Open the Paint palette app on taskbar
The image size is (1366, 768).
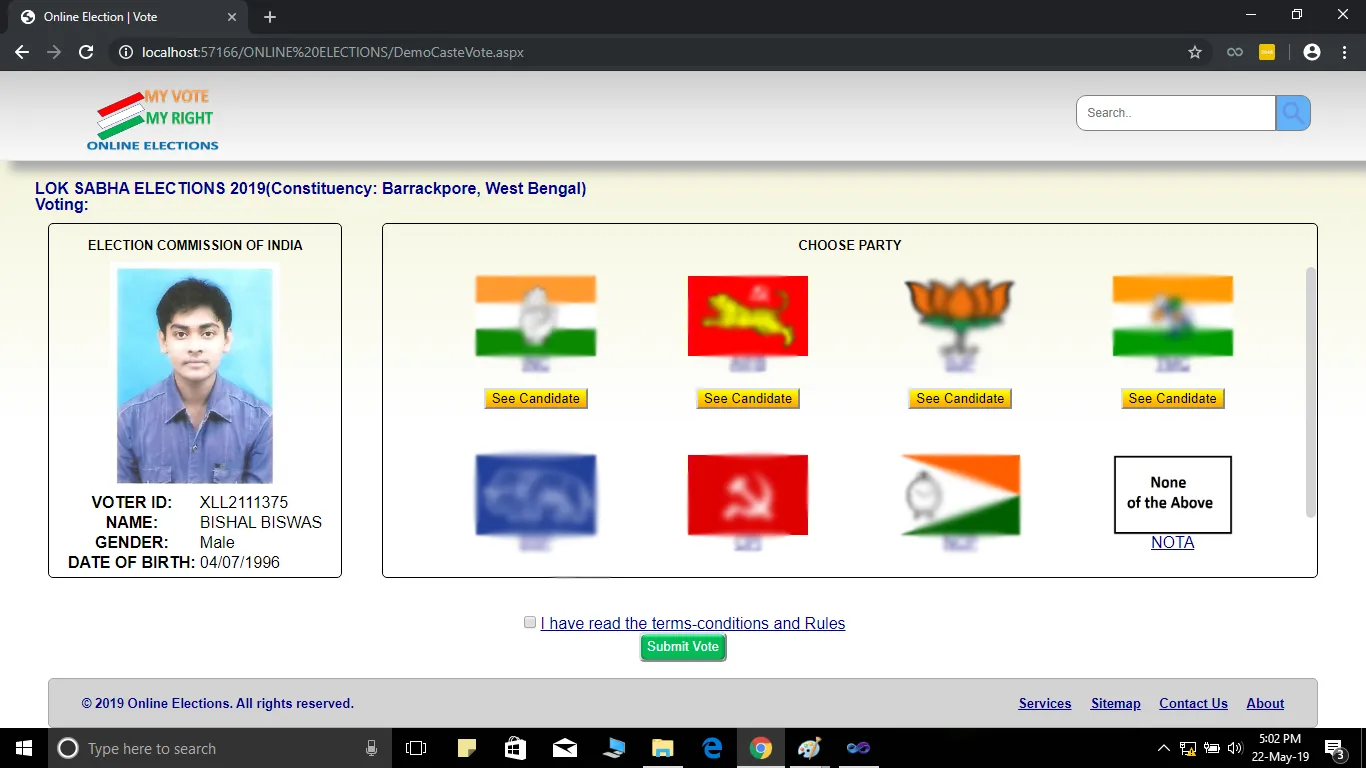click(810, 748)
